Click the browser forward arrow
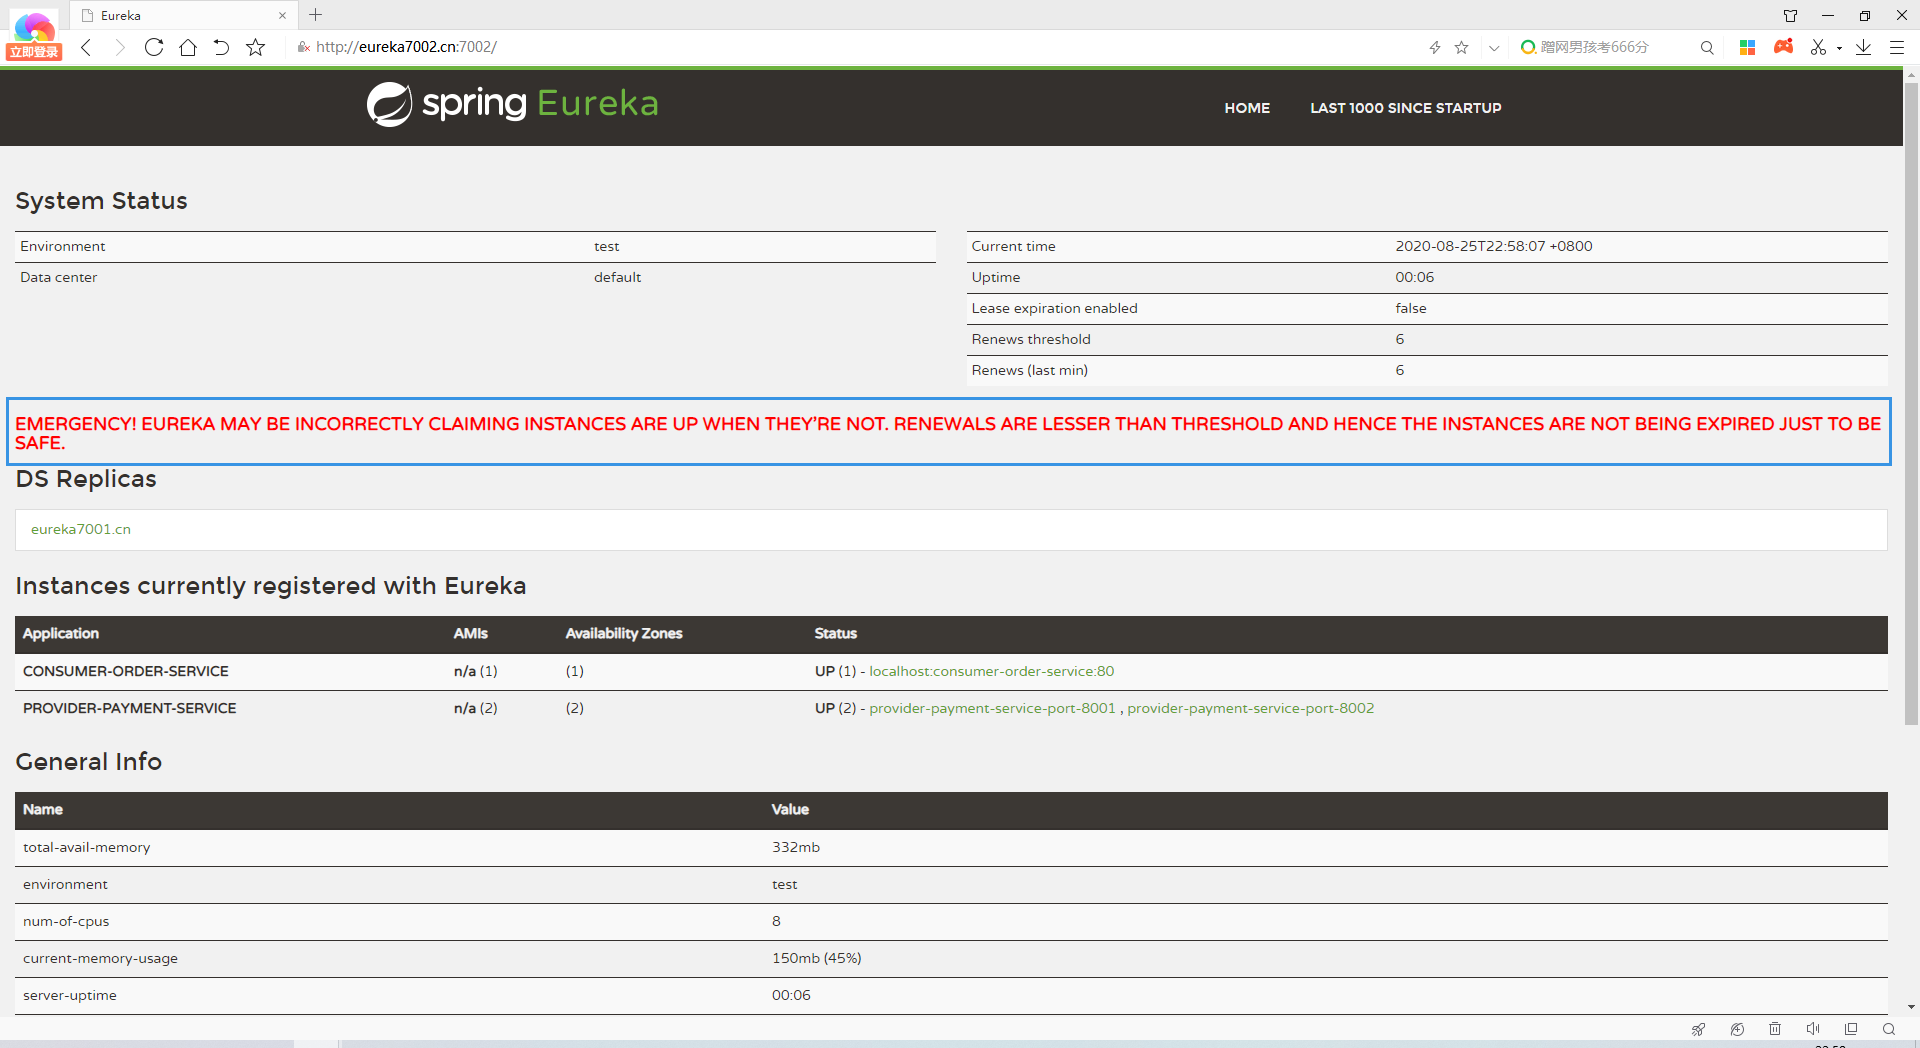The width and height of the screenshot is (1920, 1048). click(120, 47)
